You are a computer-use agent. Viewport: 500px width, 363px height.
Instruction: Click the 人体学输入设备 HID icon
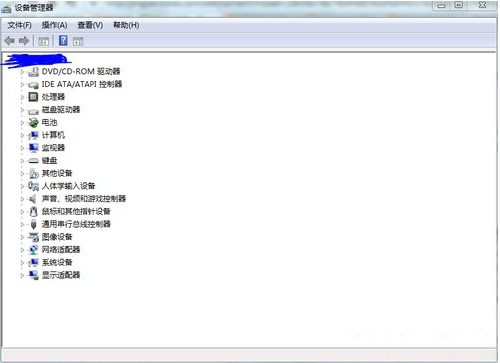pos(33,186)
